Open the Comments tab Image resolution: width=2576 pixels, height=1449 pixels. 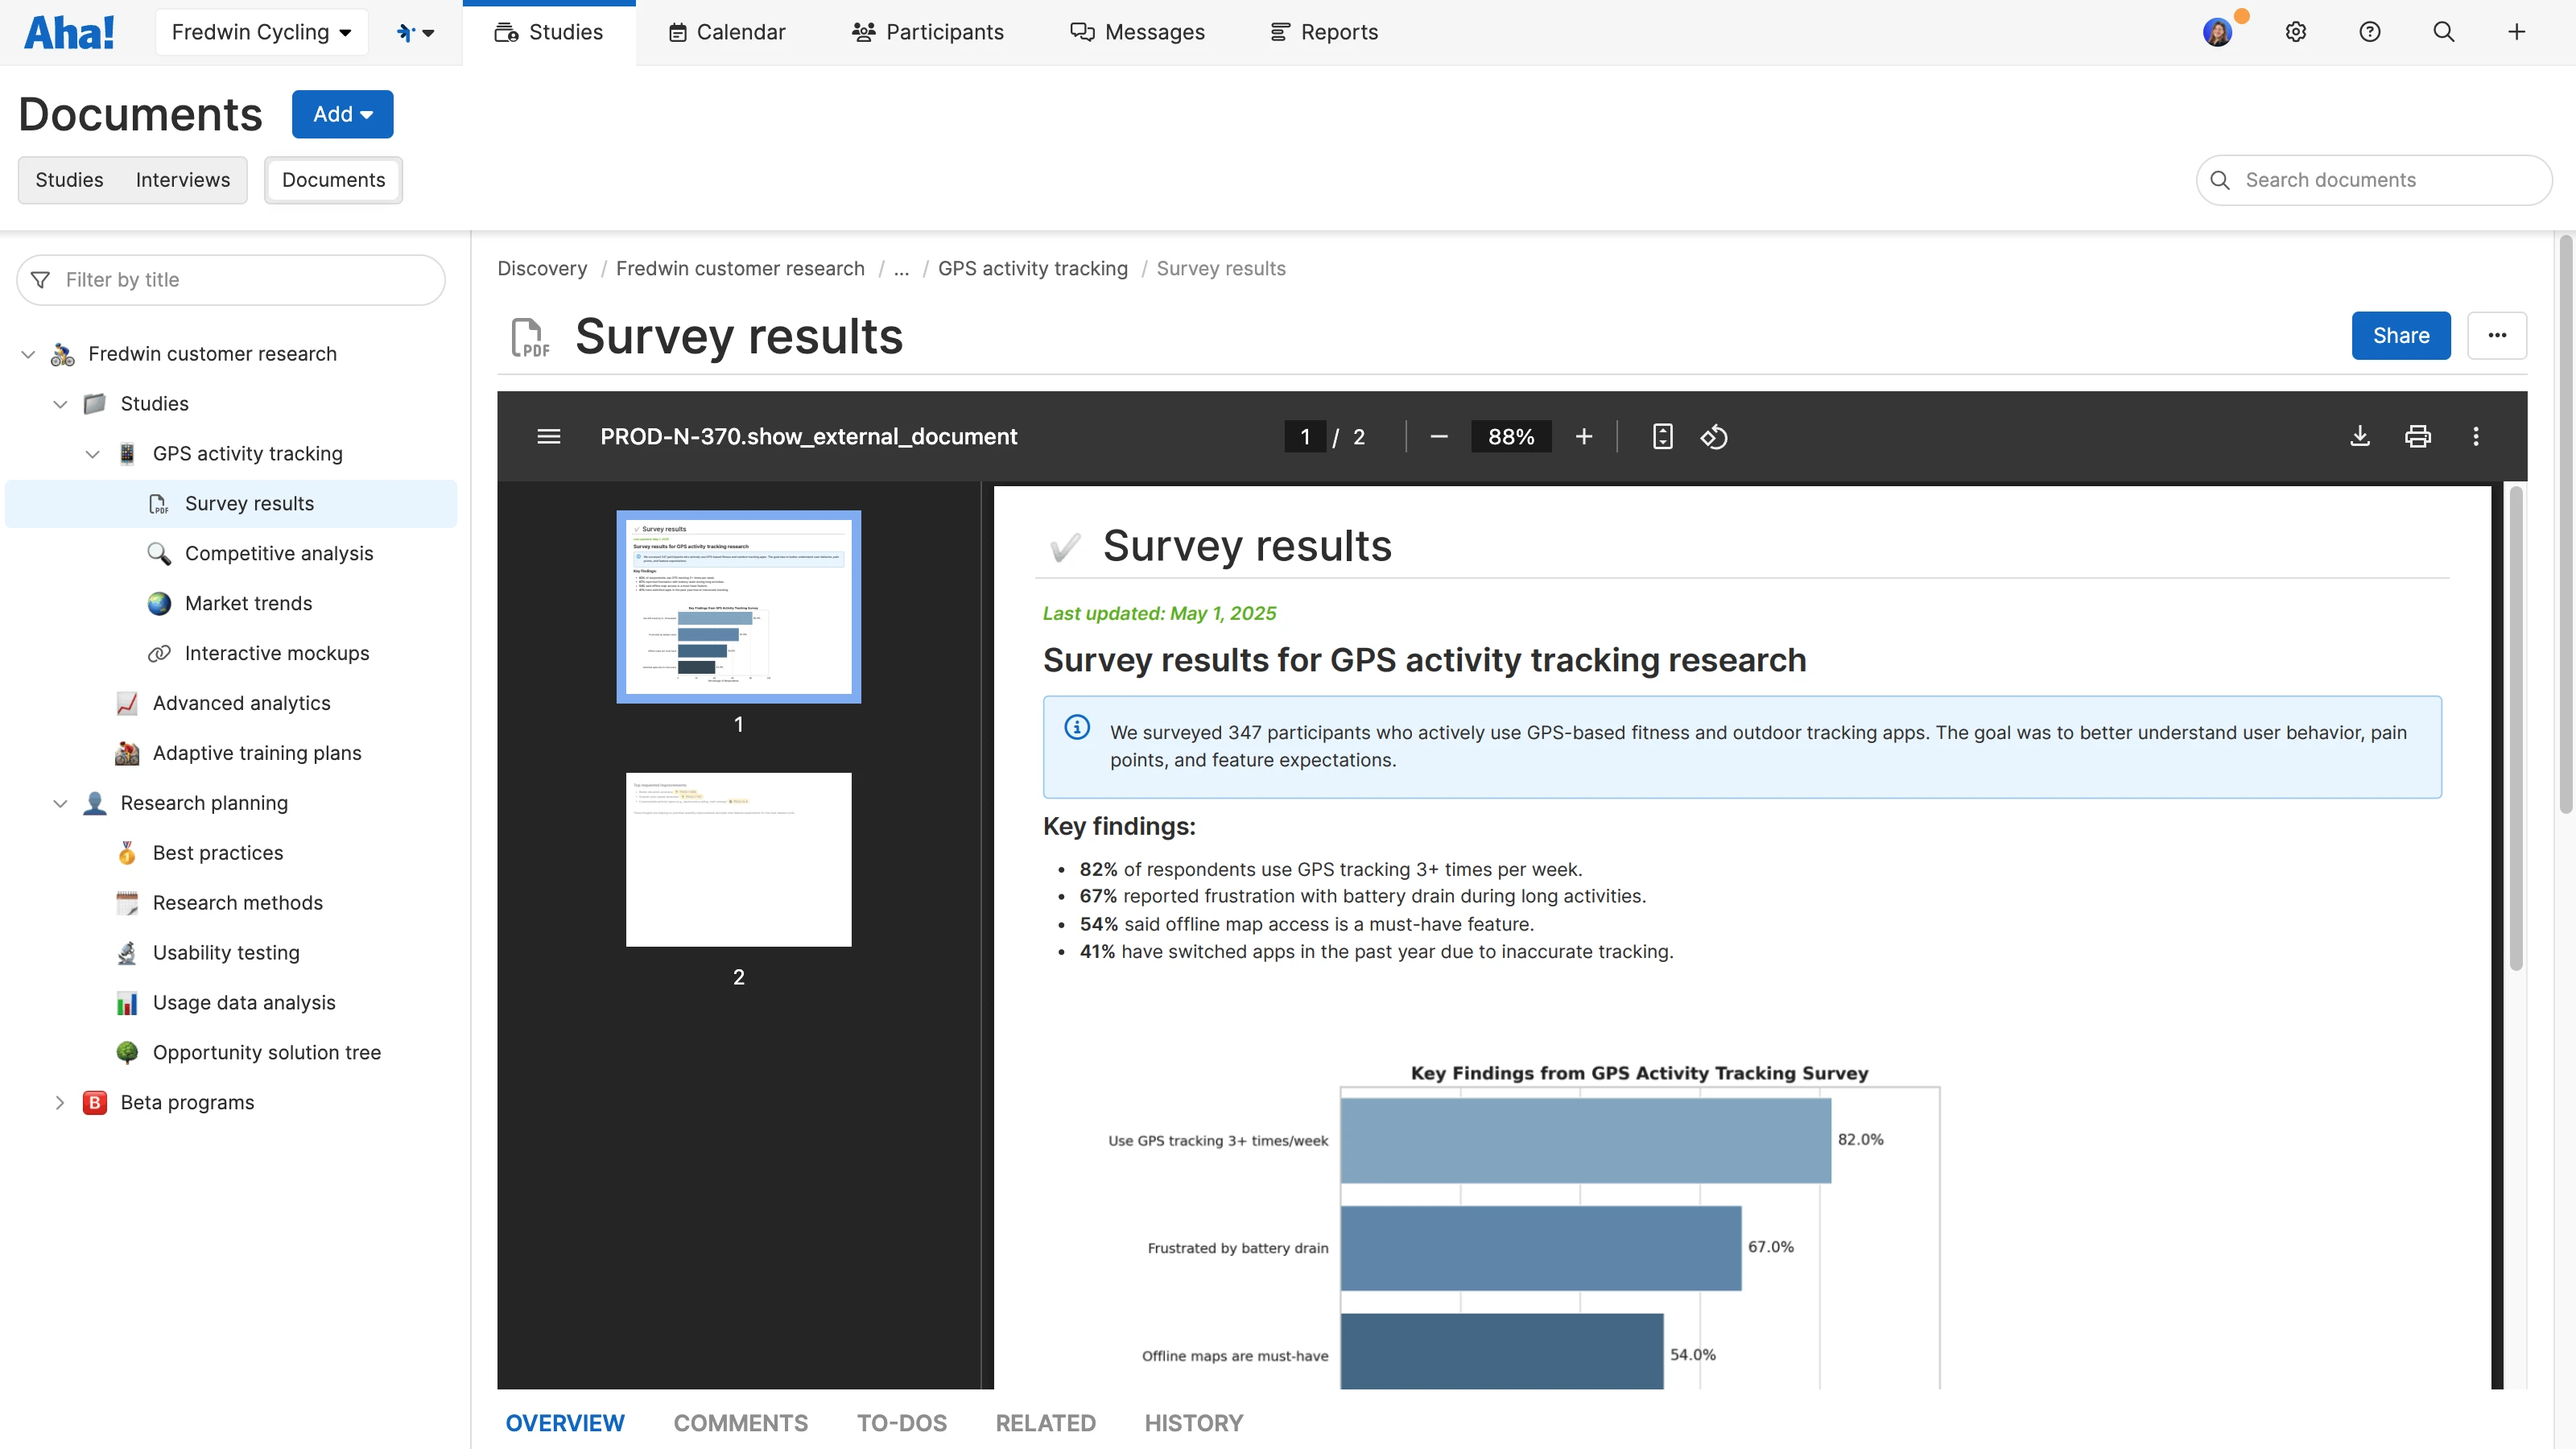740,1422
